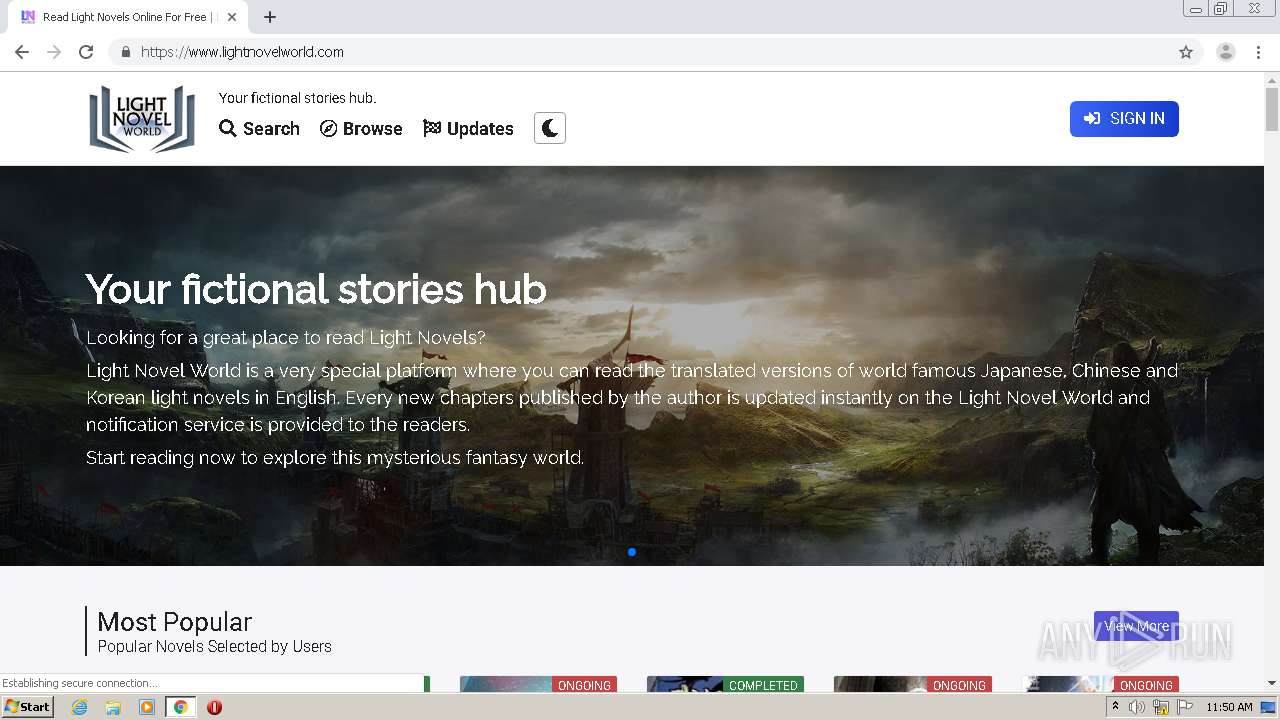Open the Updates menu item
Viewport: 1280px width, 720px height.
click(x=468, y=129)
